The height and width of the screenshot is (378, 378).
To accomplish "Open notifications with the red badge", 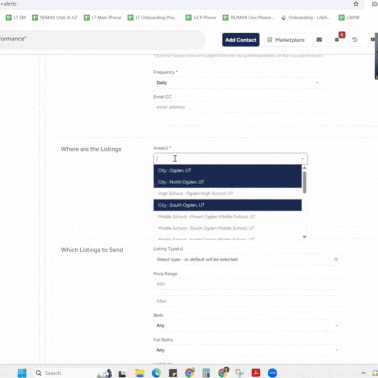I will pos(338,39).
